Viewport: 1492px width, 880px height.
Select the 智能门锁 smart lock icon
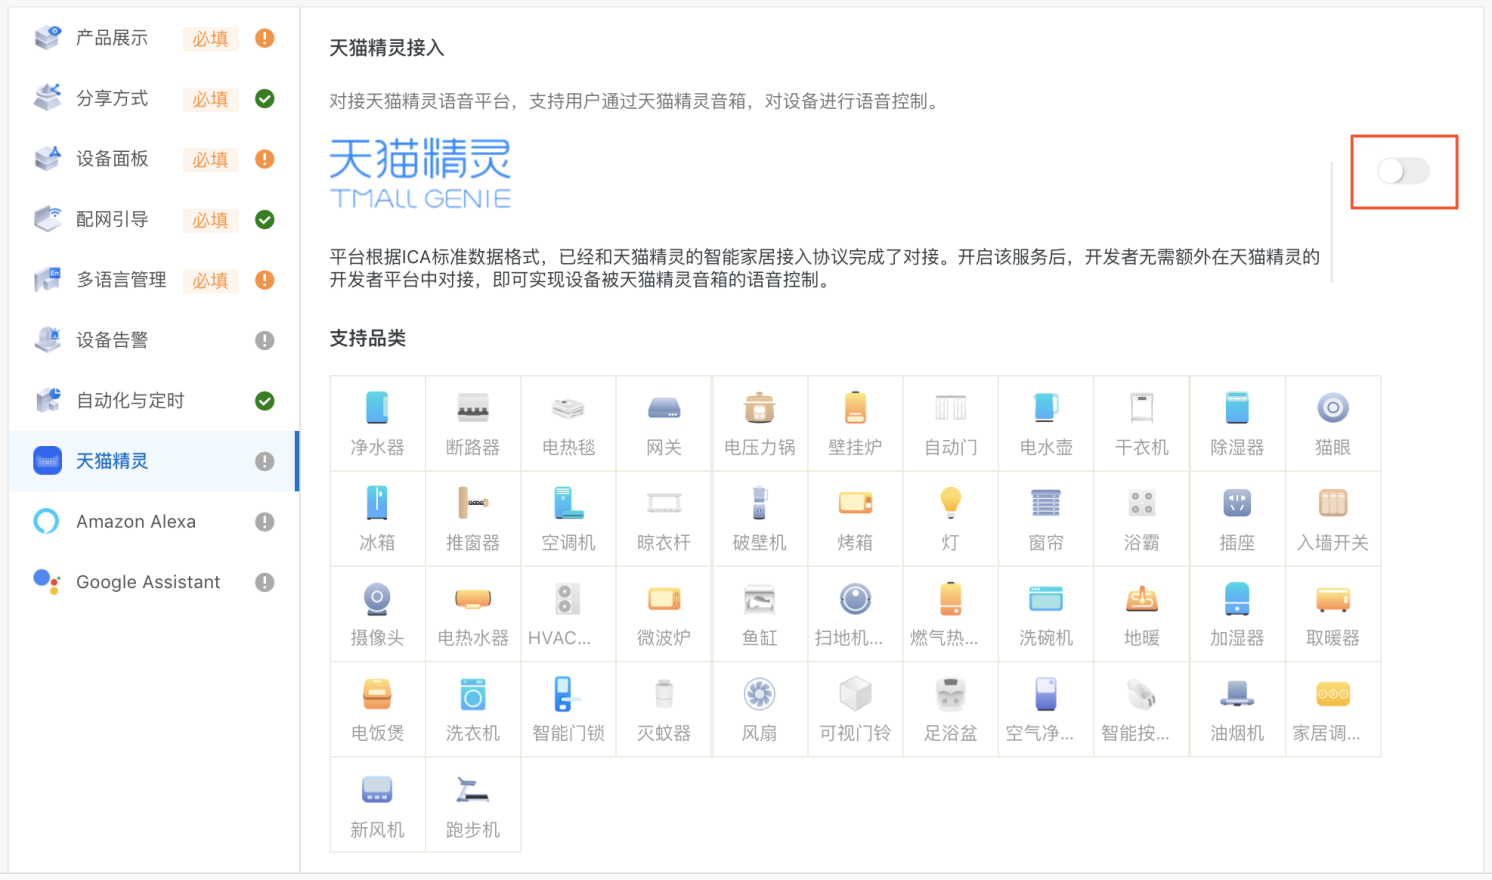568,694
